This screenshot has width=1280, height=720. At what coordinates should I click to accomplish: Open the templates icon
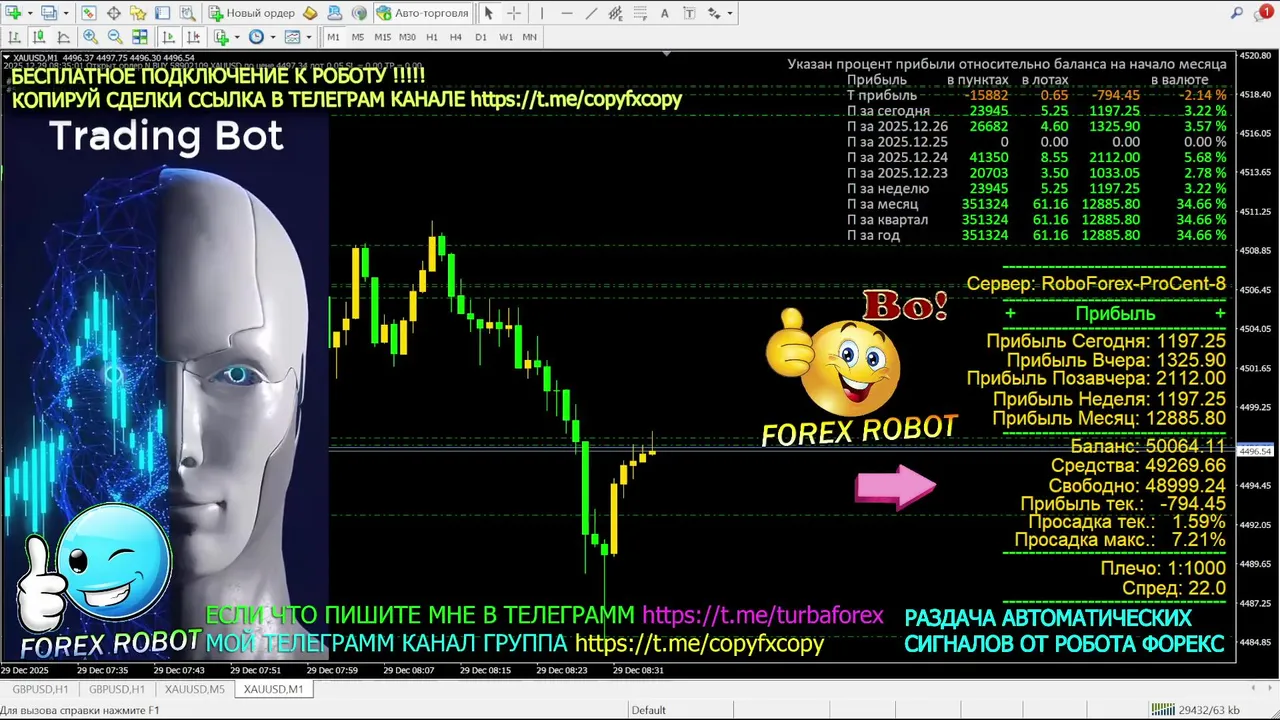[x=292, y=37]
